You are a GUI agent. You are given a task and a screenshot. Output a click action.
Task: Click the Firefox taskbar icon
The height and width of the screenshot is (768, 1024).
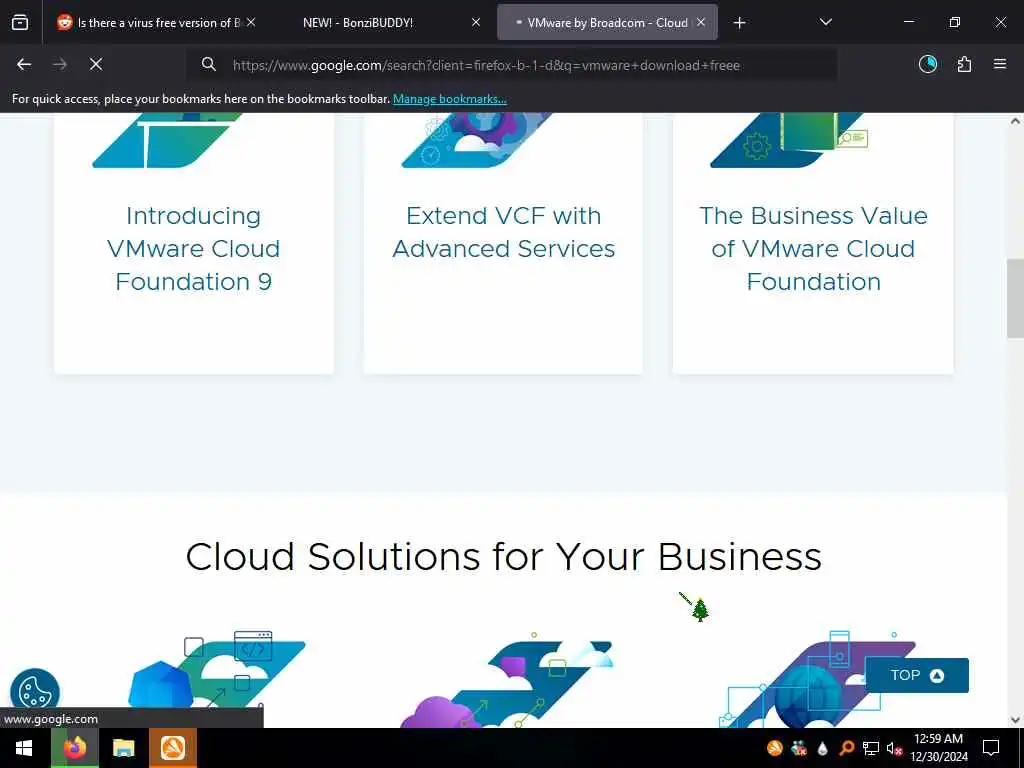[x=74, y=748]
